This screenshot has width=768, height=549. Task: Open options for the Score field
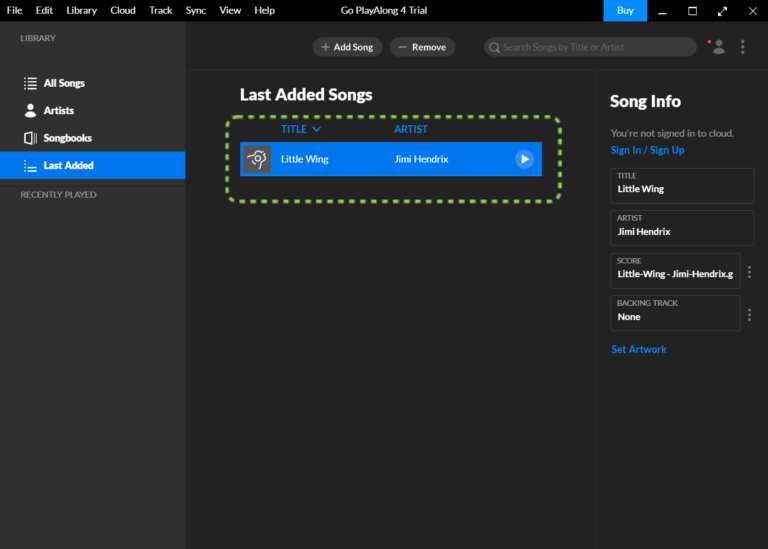point(749,271)
